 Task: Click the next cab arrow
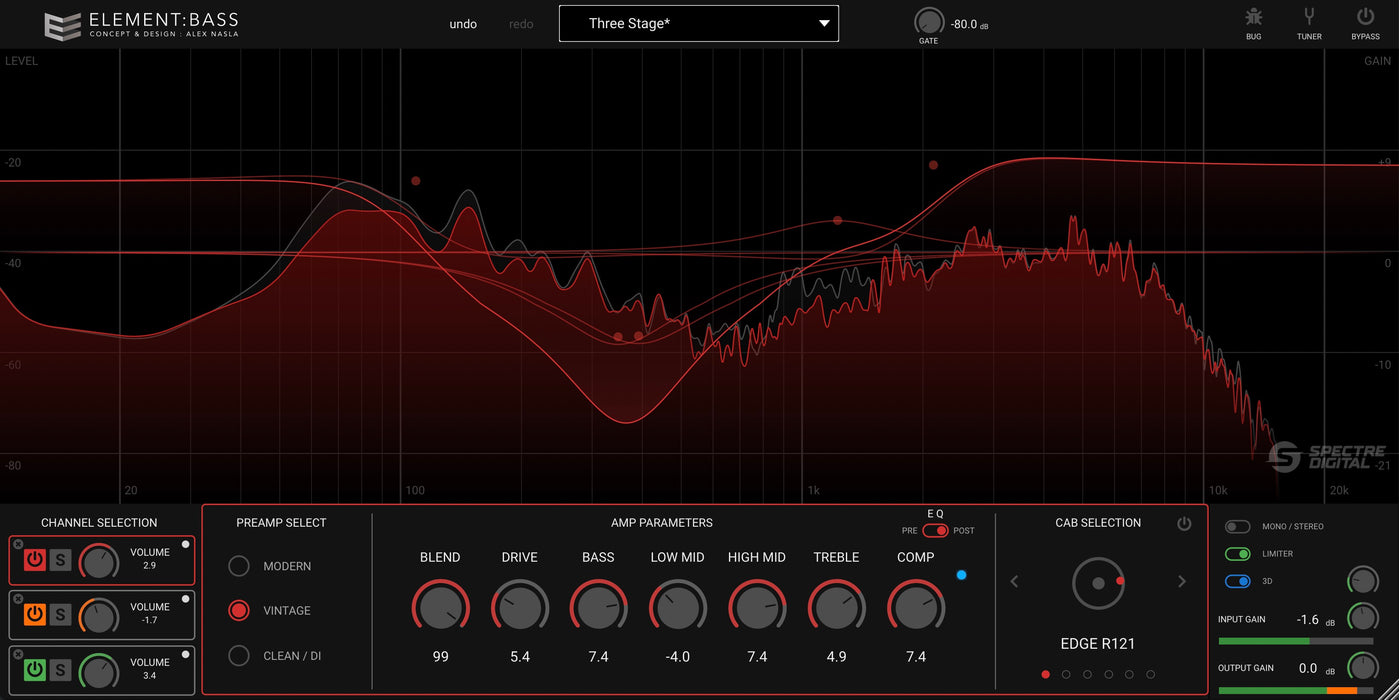[1181, 581]
